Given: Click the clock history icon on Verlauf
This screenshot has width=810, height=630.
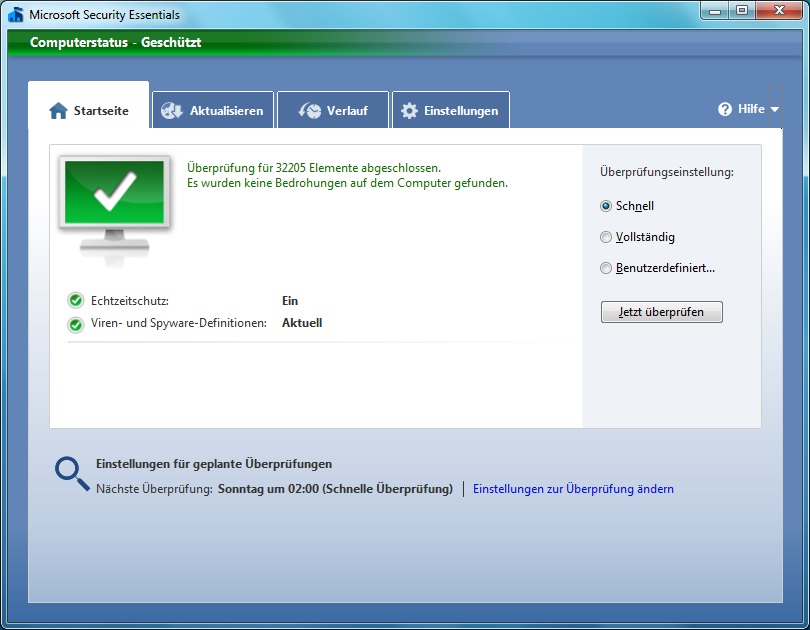Looking at the screenshot, I should (309, 111).
